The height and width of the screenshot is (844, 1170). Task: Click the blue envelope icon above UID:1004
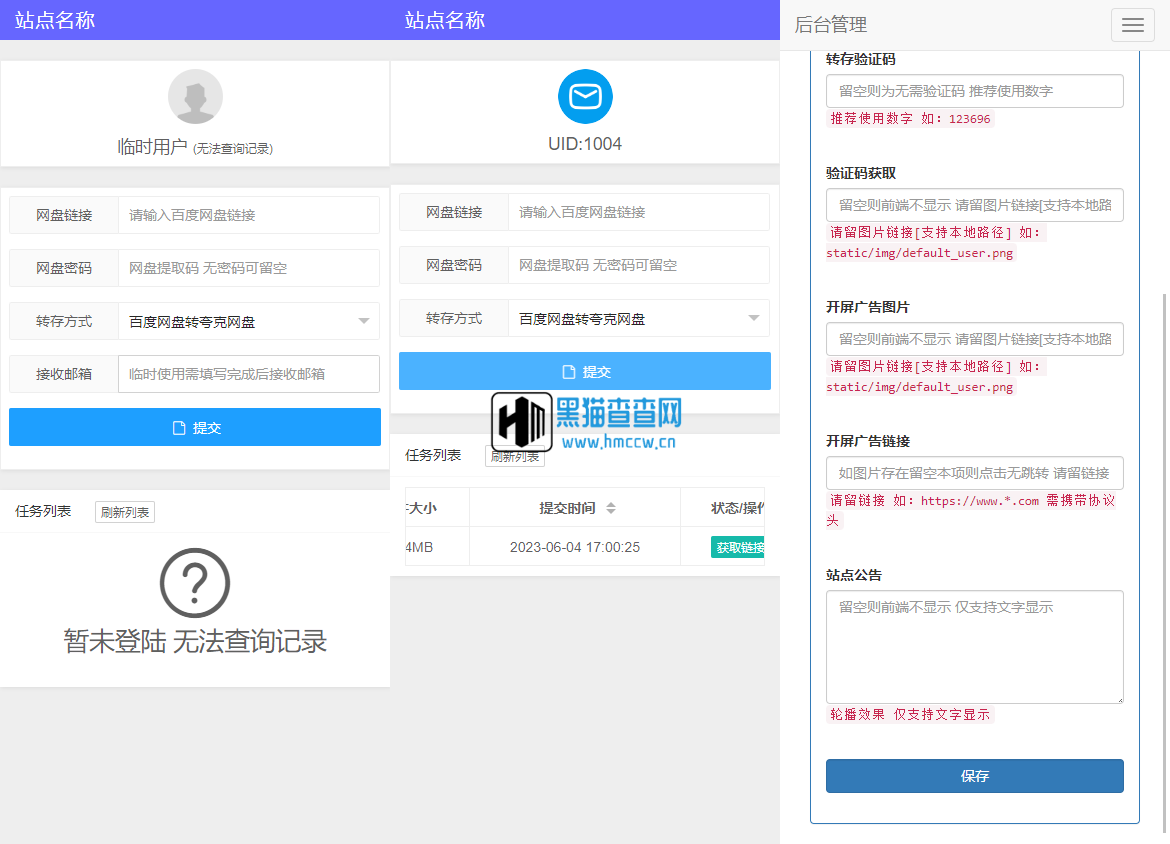(x=585, y=96)
